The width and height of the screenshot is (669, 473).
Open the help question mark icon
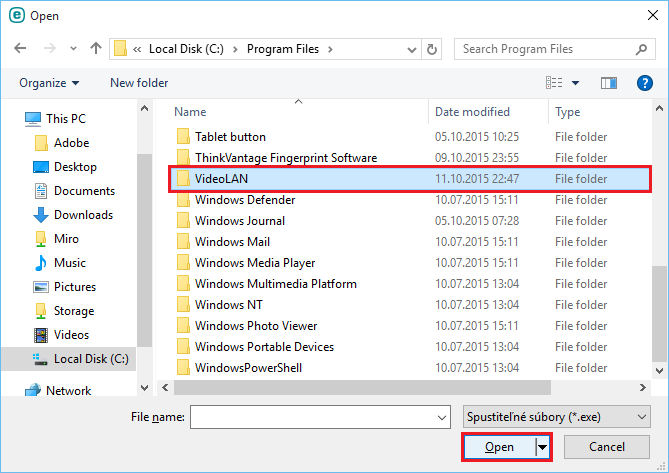(644, 83)
